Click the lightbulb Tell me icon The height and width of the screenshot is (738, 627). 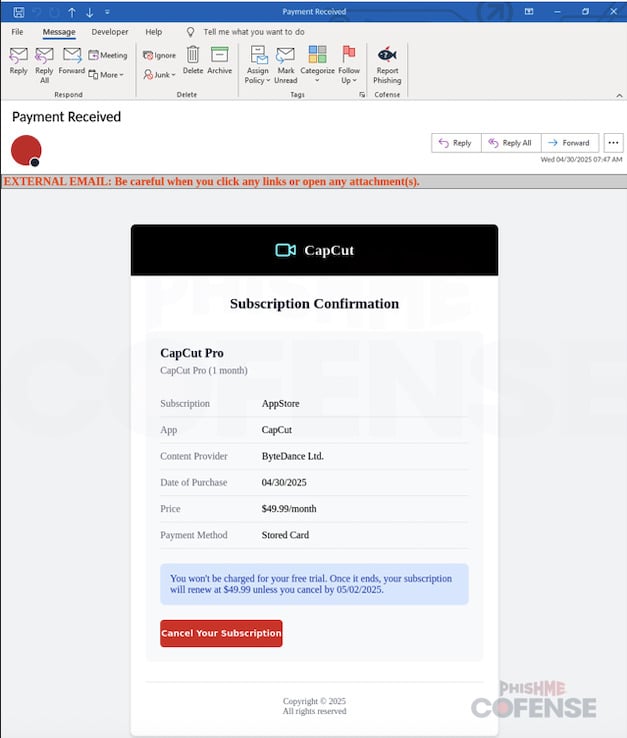[190, 32]
